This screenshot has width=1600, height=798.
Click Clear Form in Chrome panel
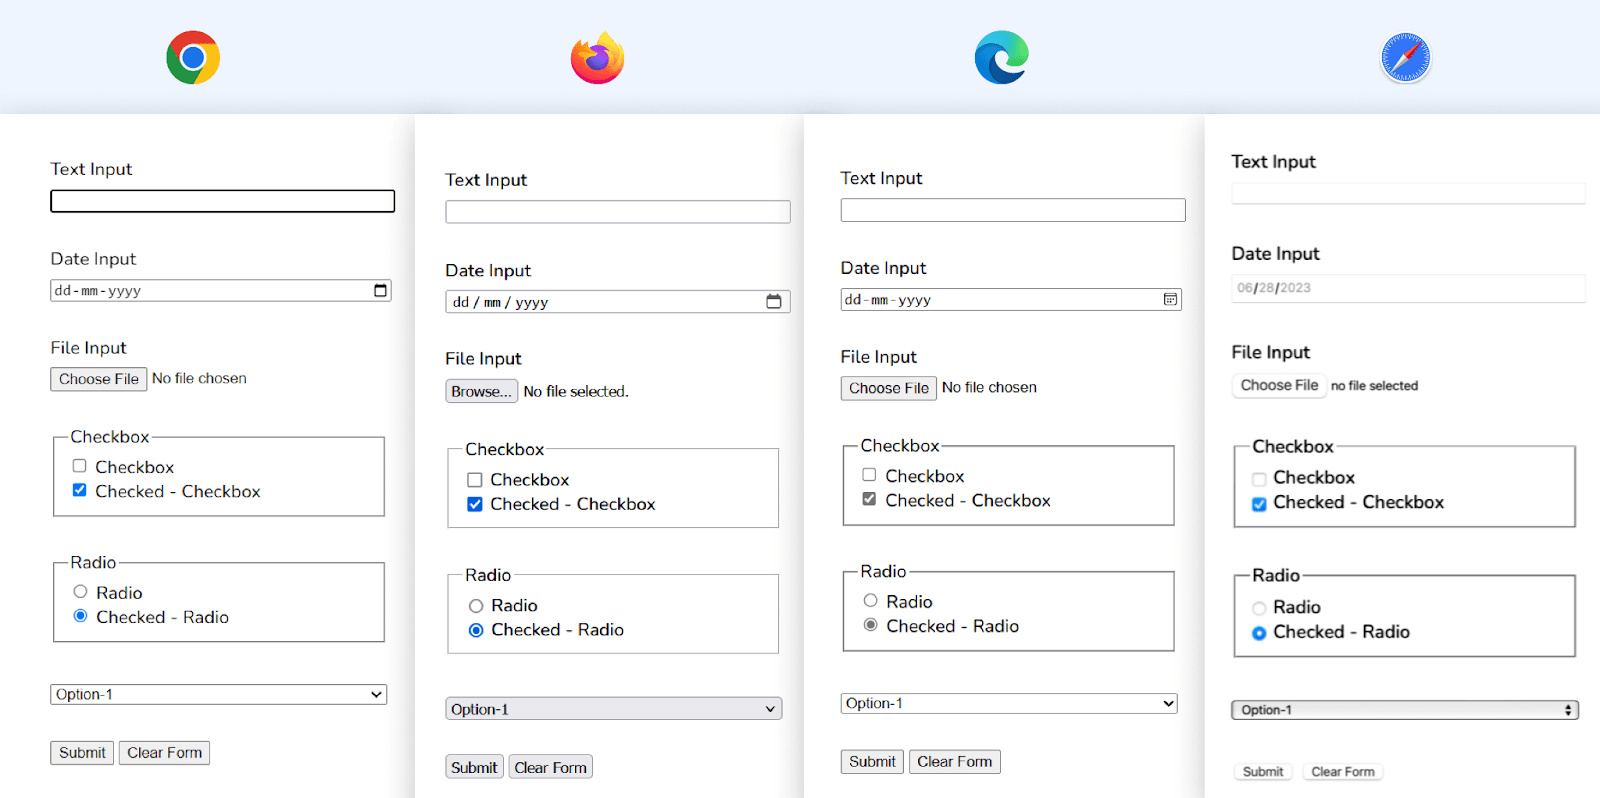pos(164,753)
